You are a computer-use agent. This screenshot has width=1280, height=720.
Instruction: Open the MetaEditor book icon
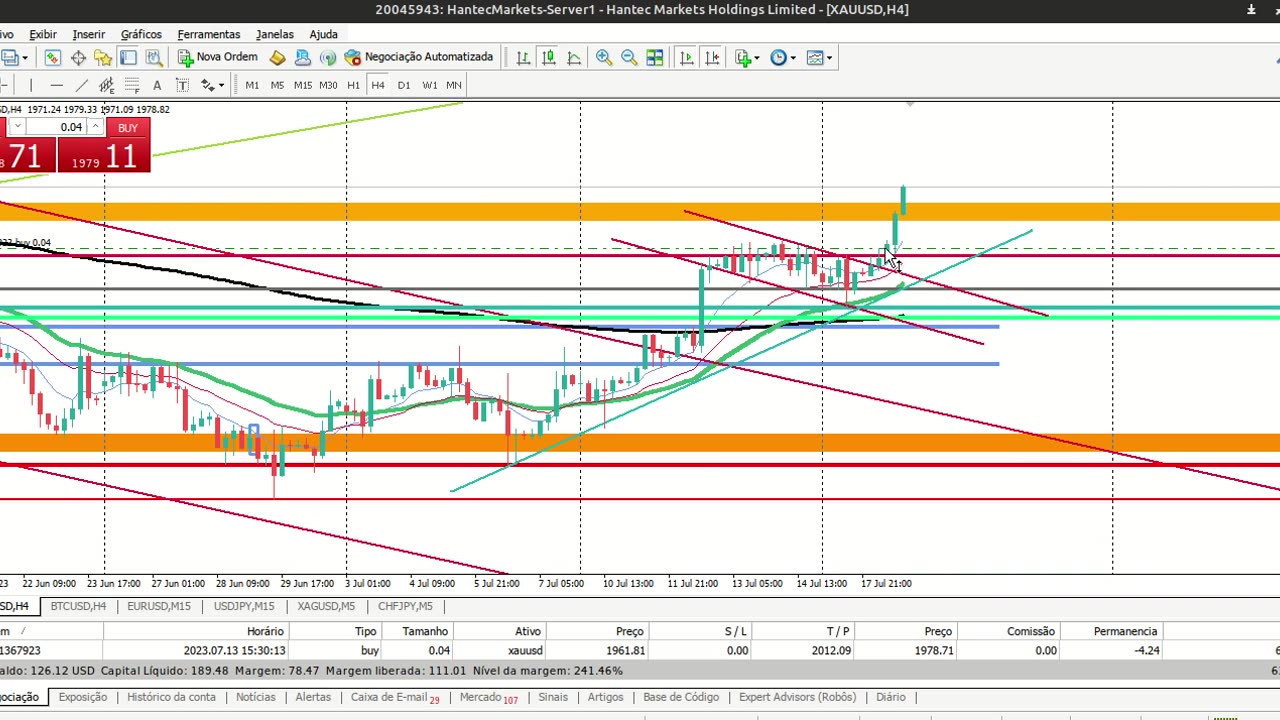click(x=277, y=57)
